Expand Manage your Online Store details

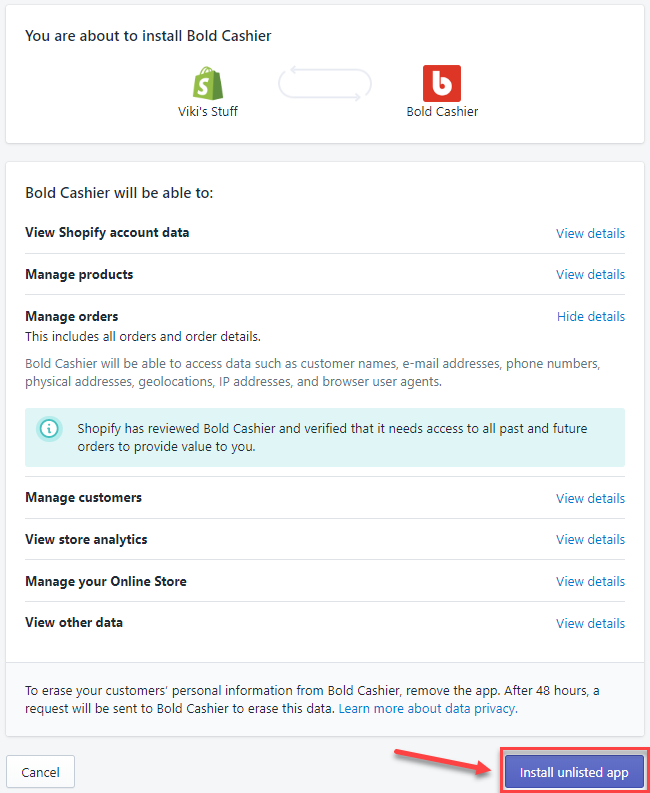(x=590, y=581)
